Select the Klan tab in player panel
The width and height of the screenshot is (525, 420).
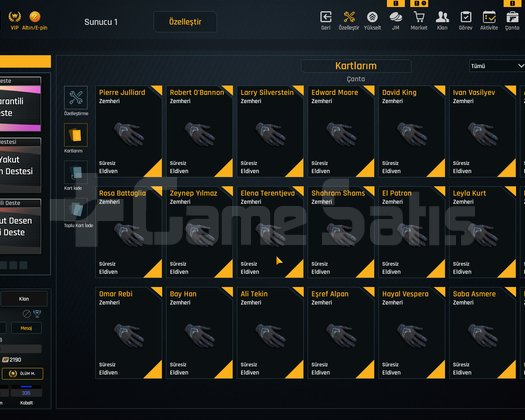coord(24,299)
